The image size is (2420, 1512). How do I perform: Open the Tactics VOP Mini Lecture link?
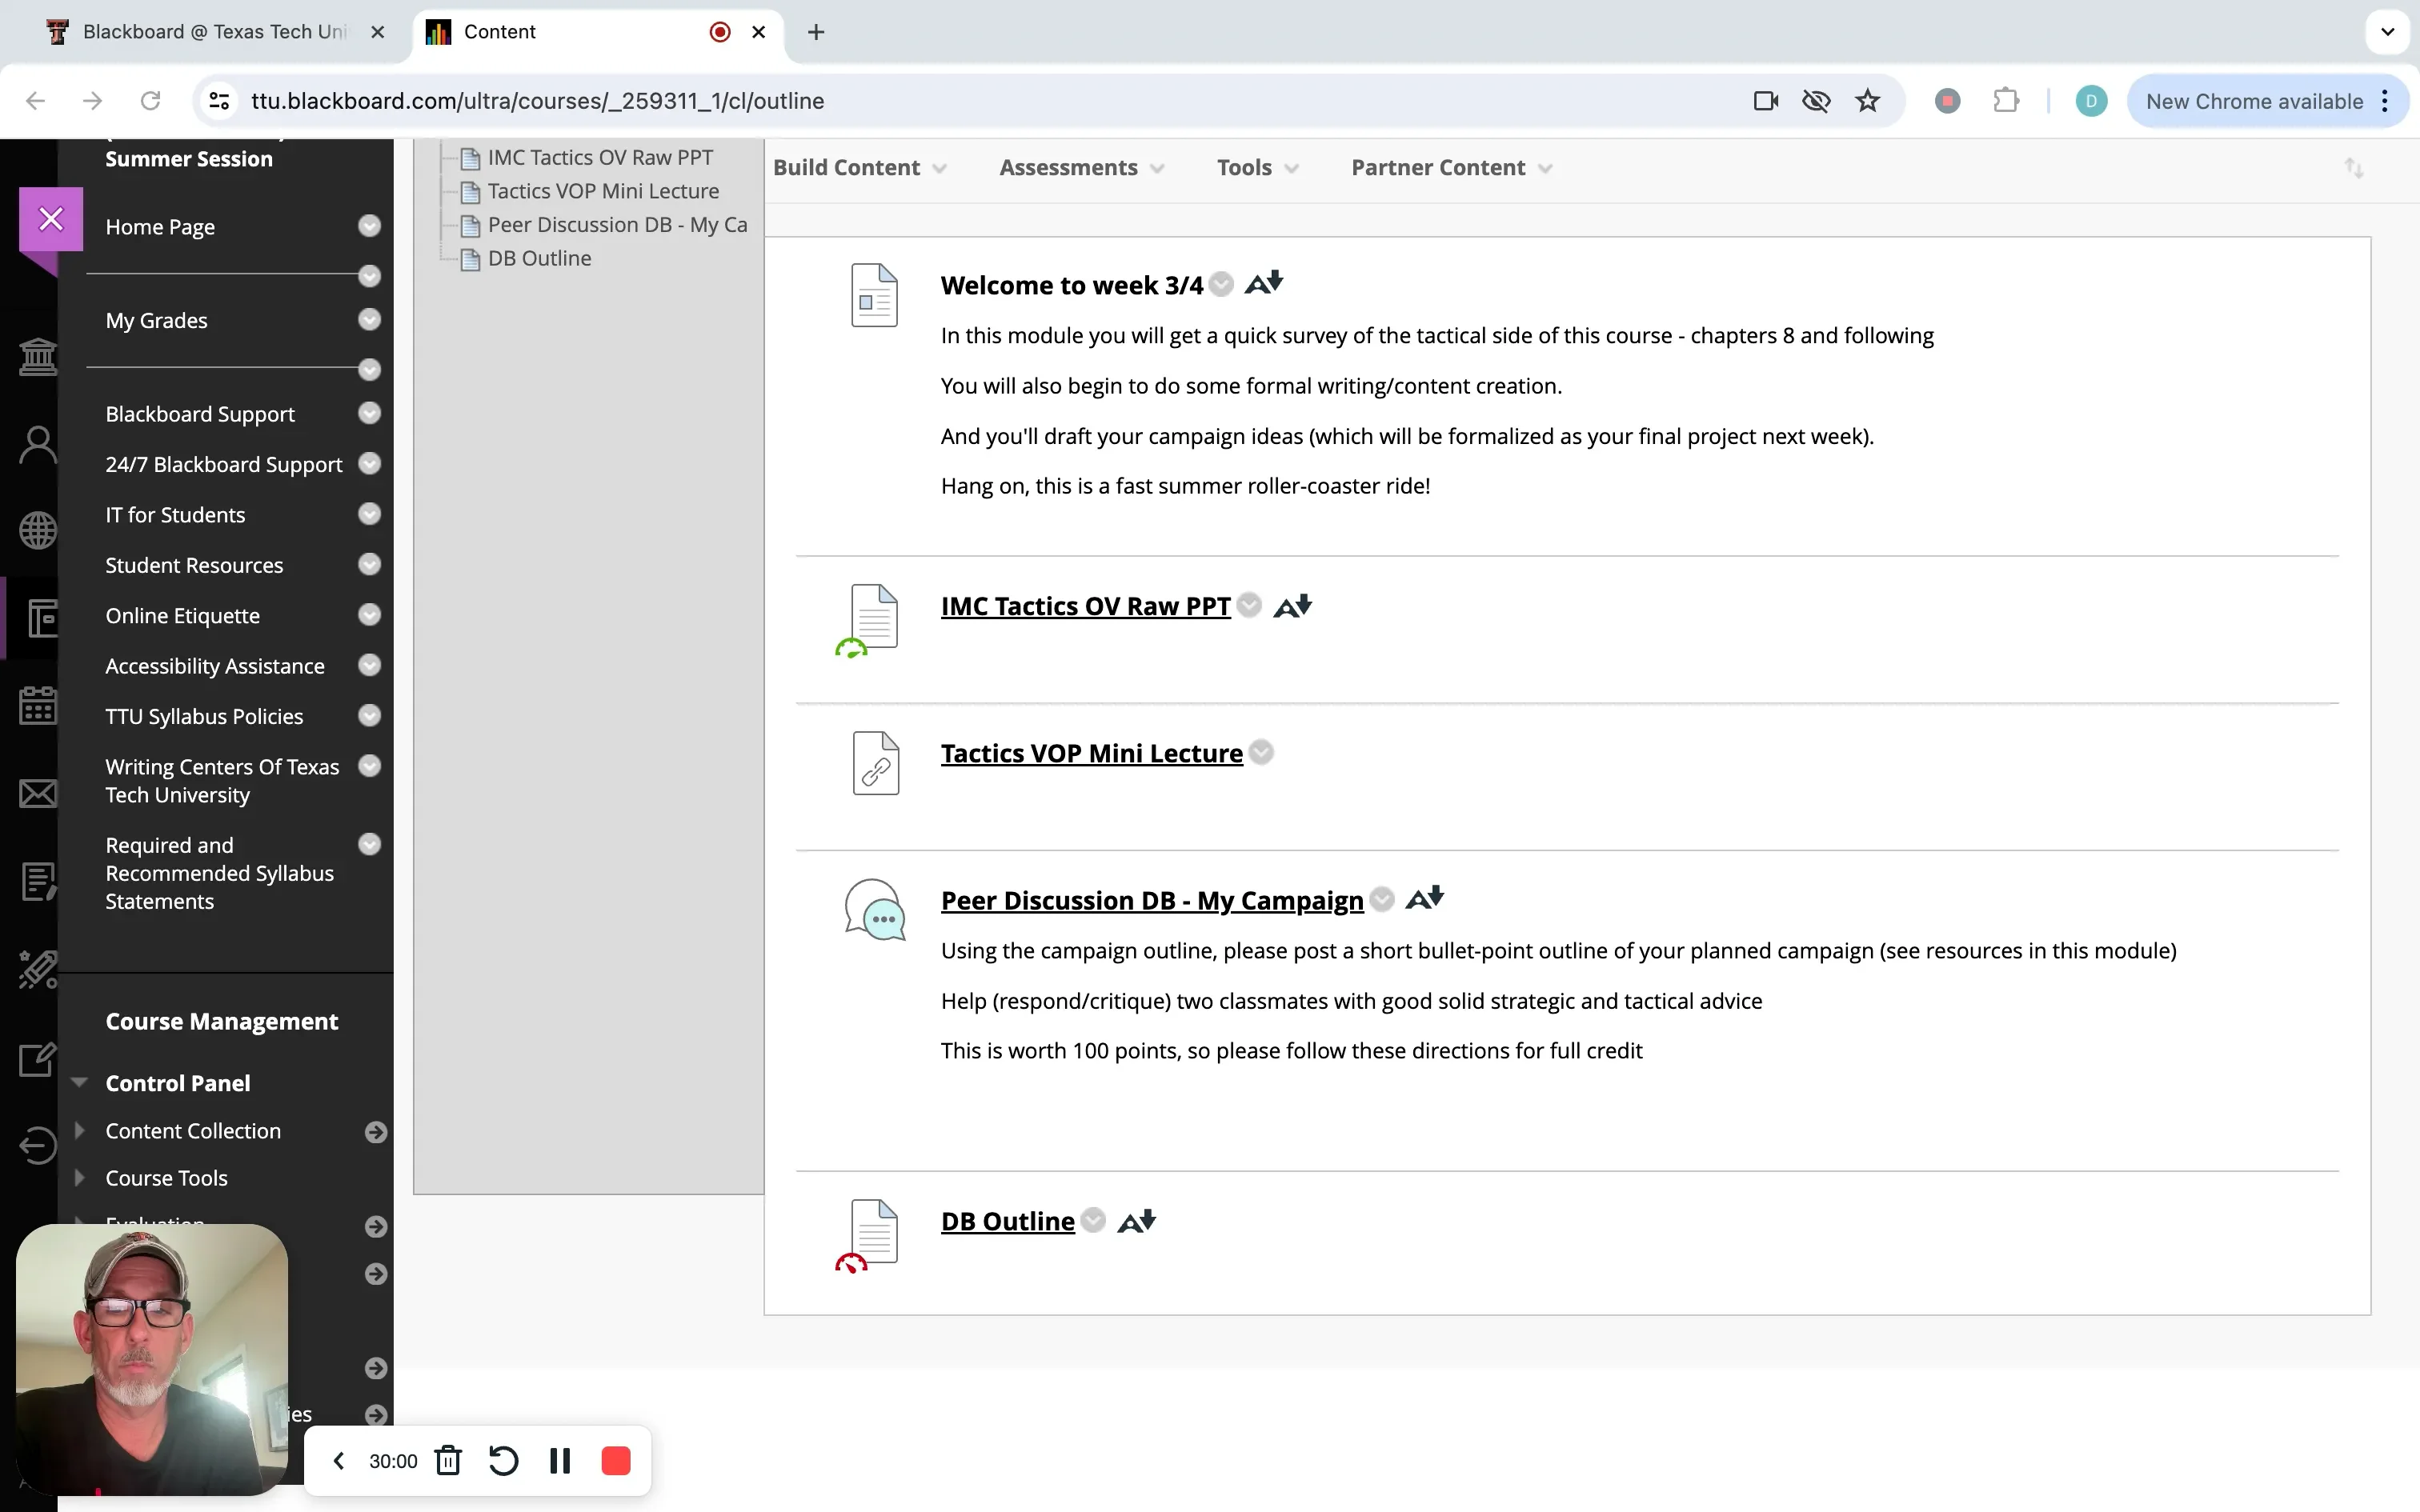point(1091,753)
